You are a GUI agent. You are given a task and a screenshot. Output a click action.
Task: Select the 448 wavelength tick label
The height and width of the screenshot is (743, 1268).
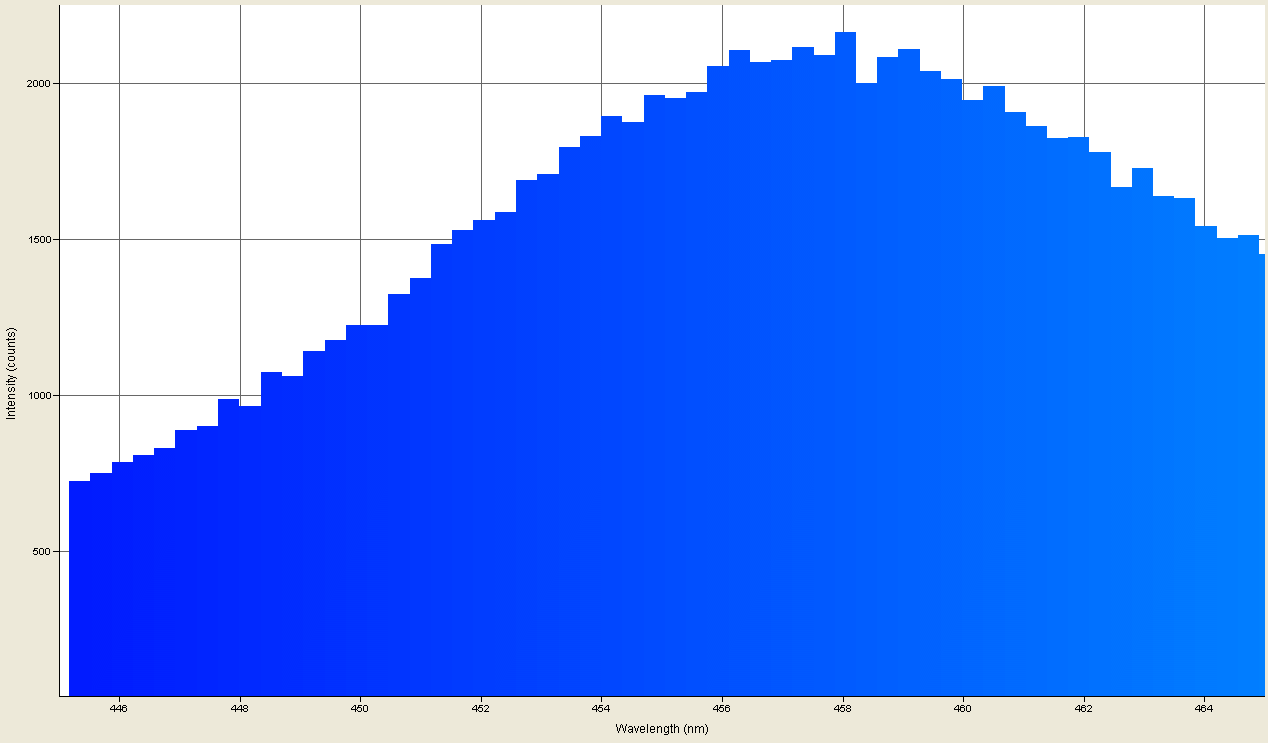[x=240, y=709]
